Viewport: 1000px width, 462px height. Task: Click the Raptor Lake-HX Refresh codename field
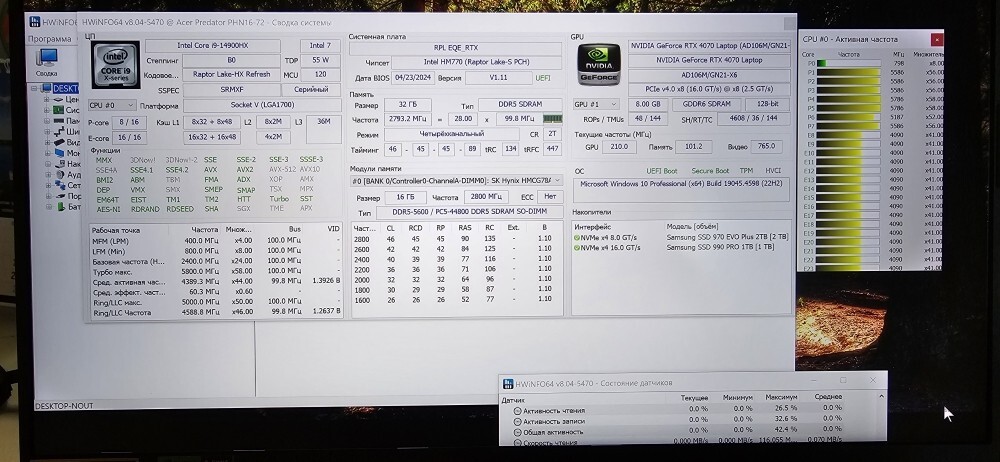tap(232, 75)
